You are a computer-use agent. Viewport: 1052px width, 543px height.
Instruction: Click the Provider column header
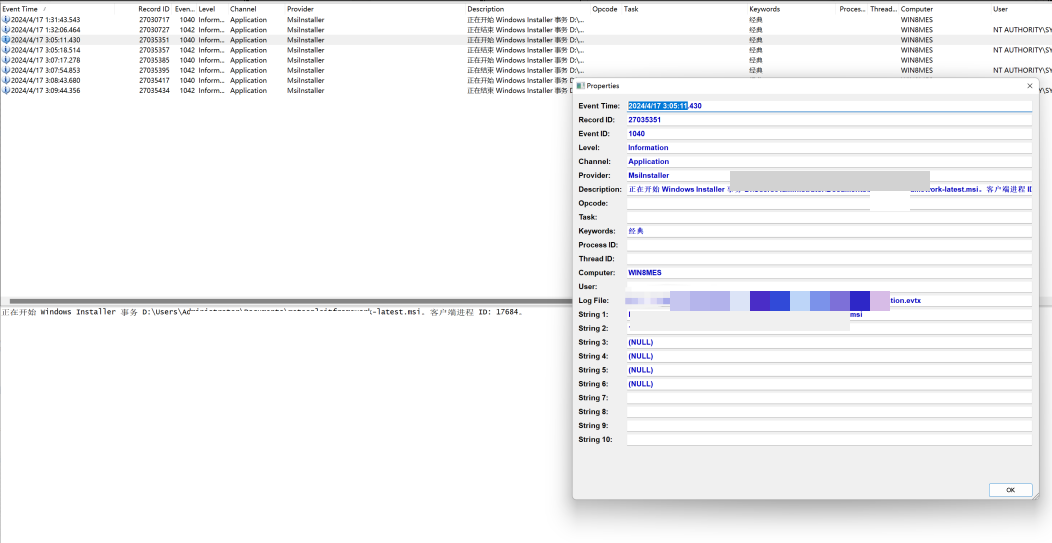pyautogui.click(x=300, y=9)
